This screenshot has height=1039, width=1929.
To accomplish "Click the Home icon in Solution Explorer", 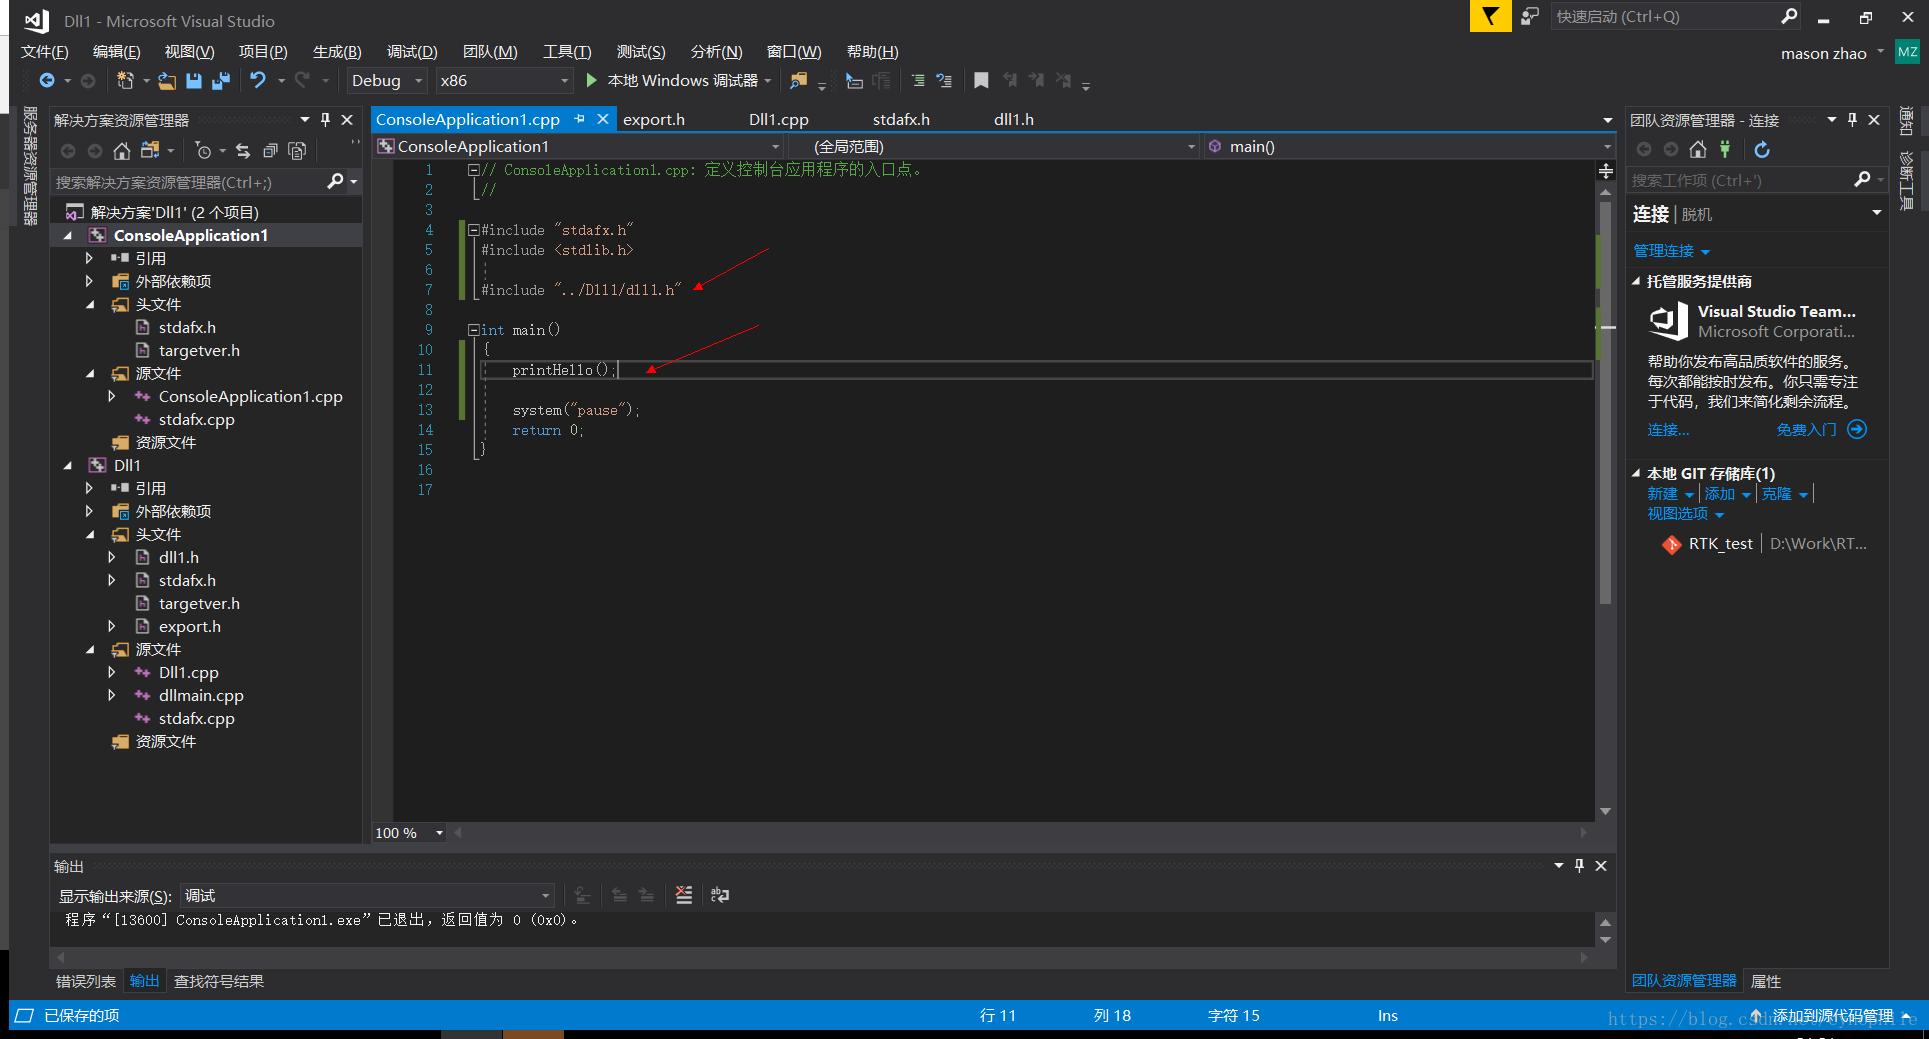I will tap(122, 151).
